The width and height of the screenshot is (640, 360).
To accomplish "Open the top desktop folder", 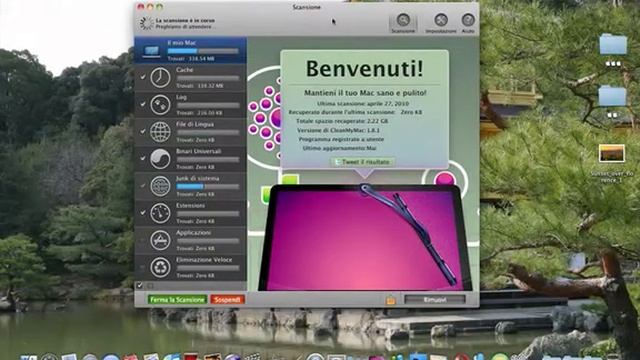I will [x=613, y=44].
